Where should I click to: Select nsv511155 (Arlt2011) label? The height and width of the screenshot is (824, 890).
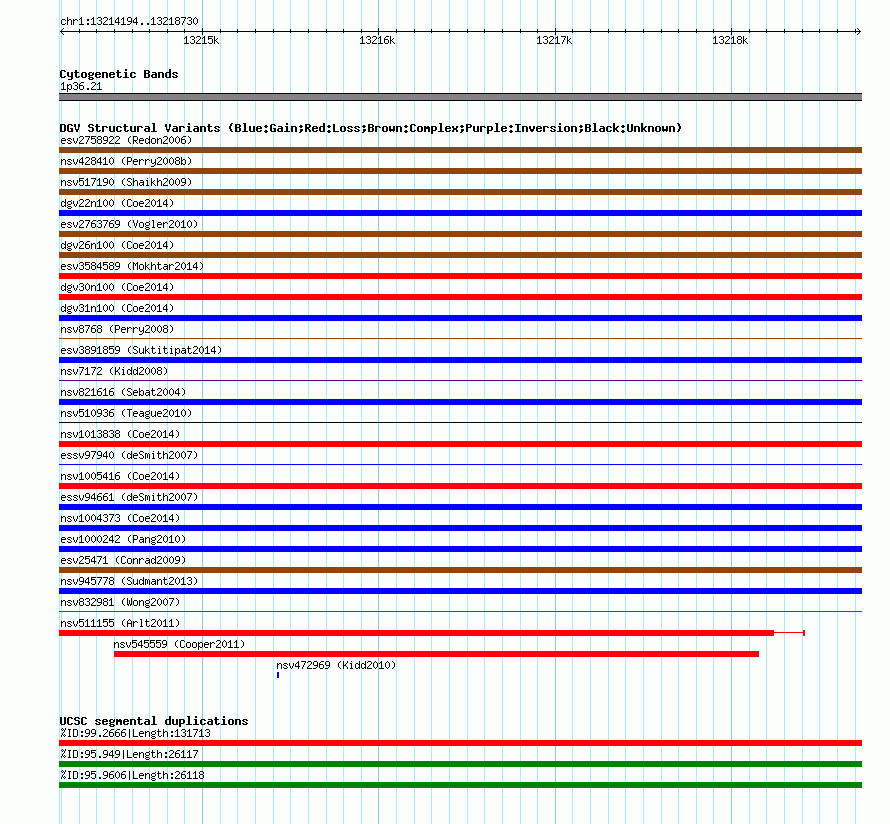pos(120,623)
